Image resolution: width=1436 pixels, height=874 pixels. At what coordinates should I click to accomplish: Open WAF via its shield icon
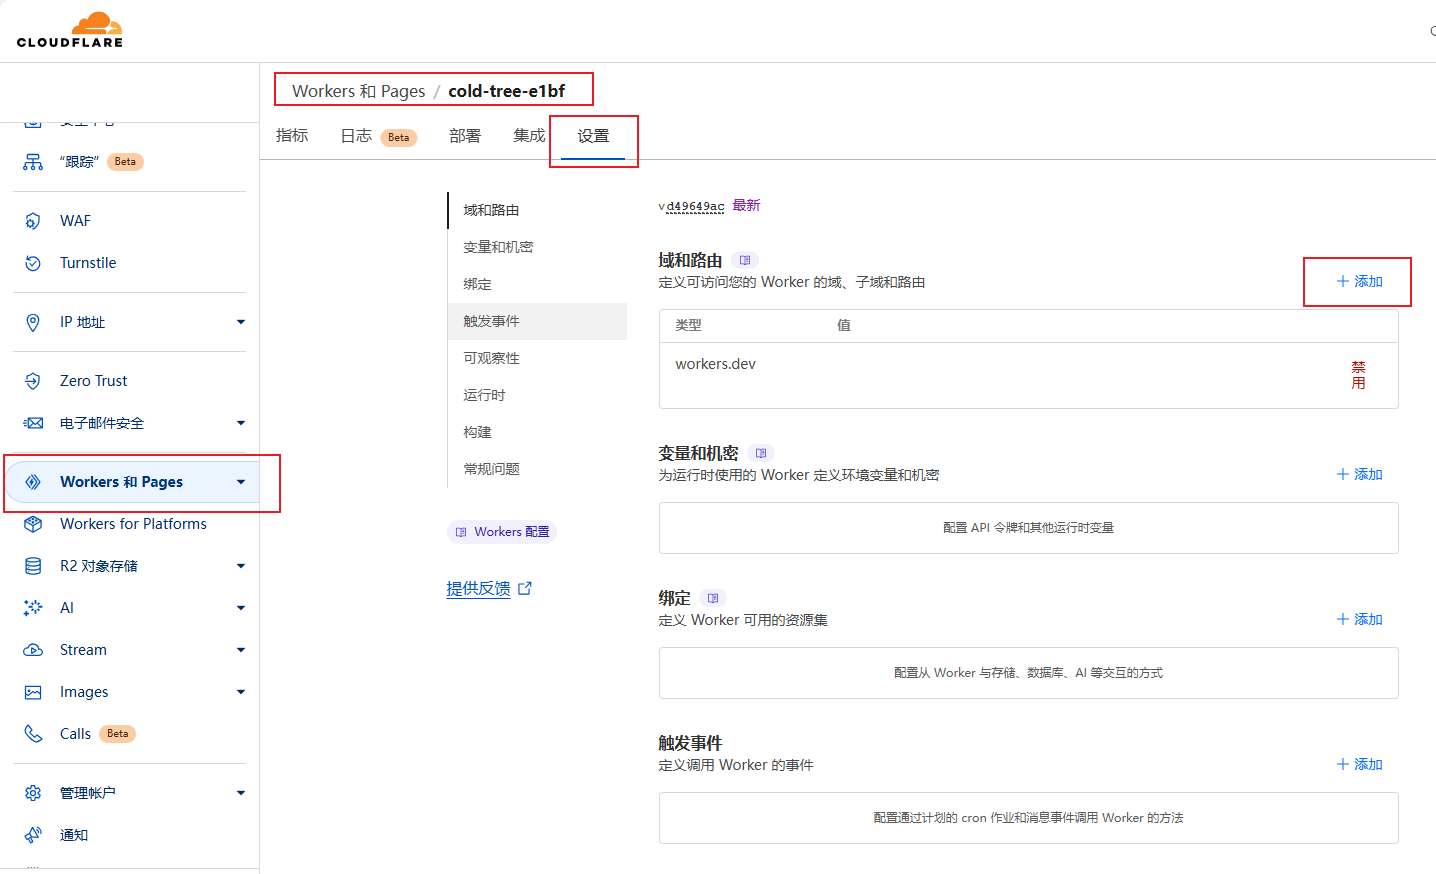[x=33, y=221]
